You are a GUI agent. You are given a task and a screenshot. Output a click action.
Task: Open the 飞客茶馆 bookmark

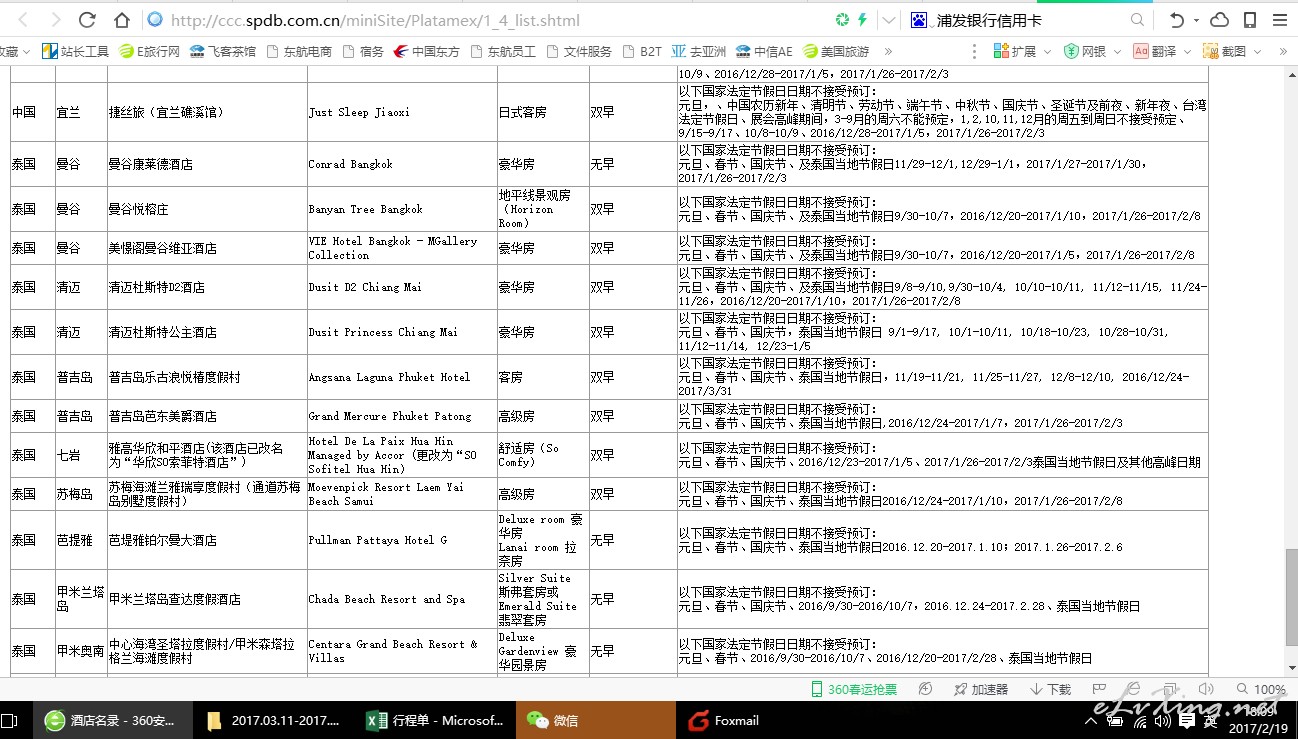pos(222,51)
